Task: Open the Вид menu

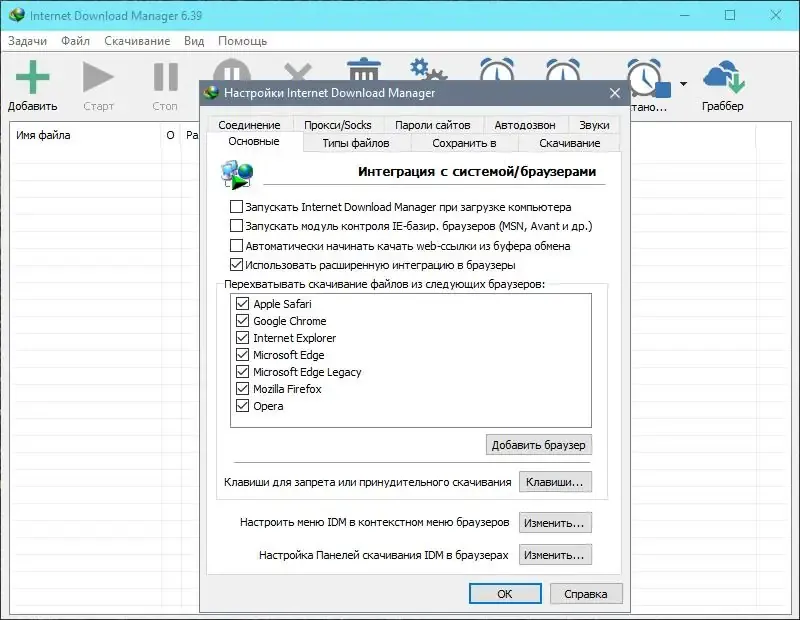Action: 193,41
